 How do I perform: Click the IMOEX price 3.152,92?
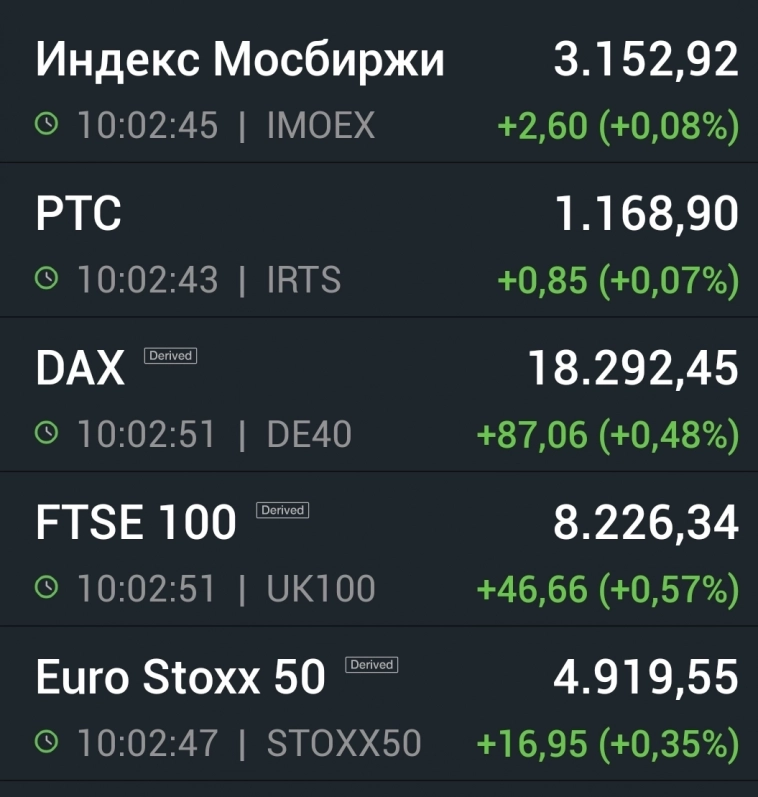[646, 60]
